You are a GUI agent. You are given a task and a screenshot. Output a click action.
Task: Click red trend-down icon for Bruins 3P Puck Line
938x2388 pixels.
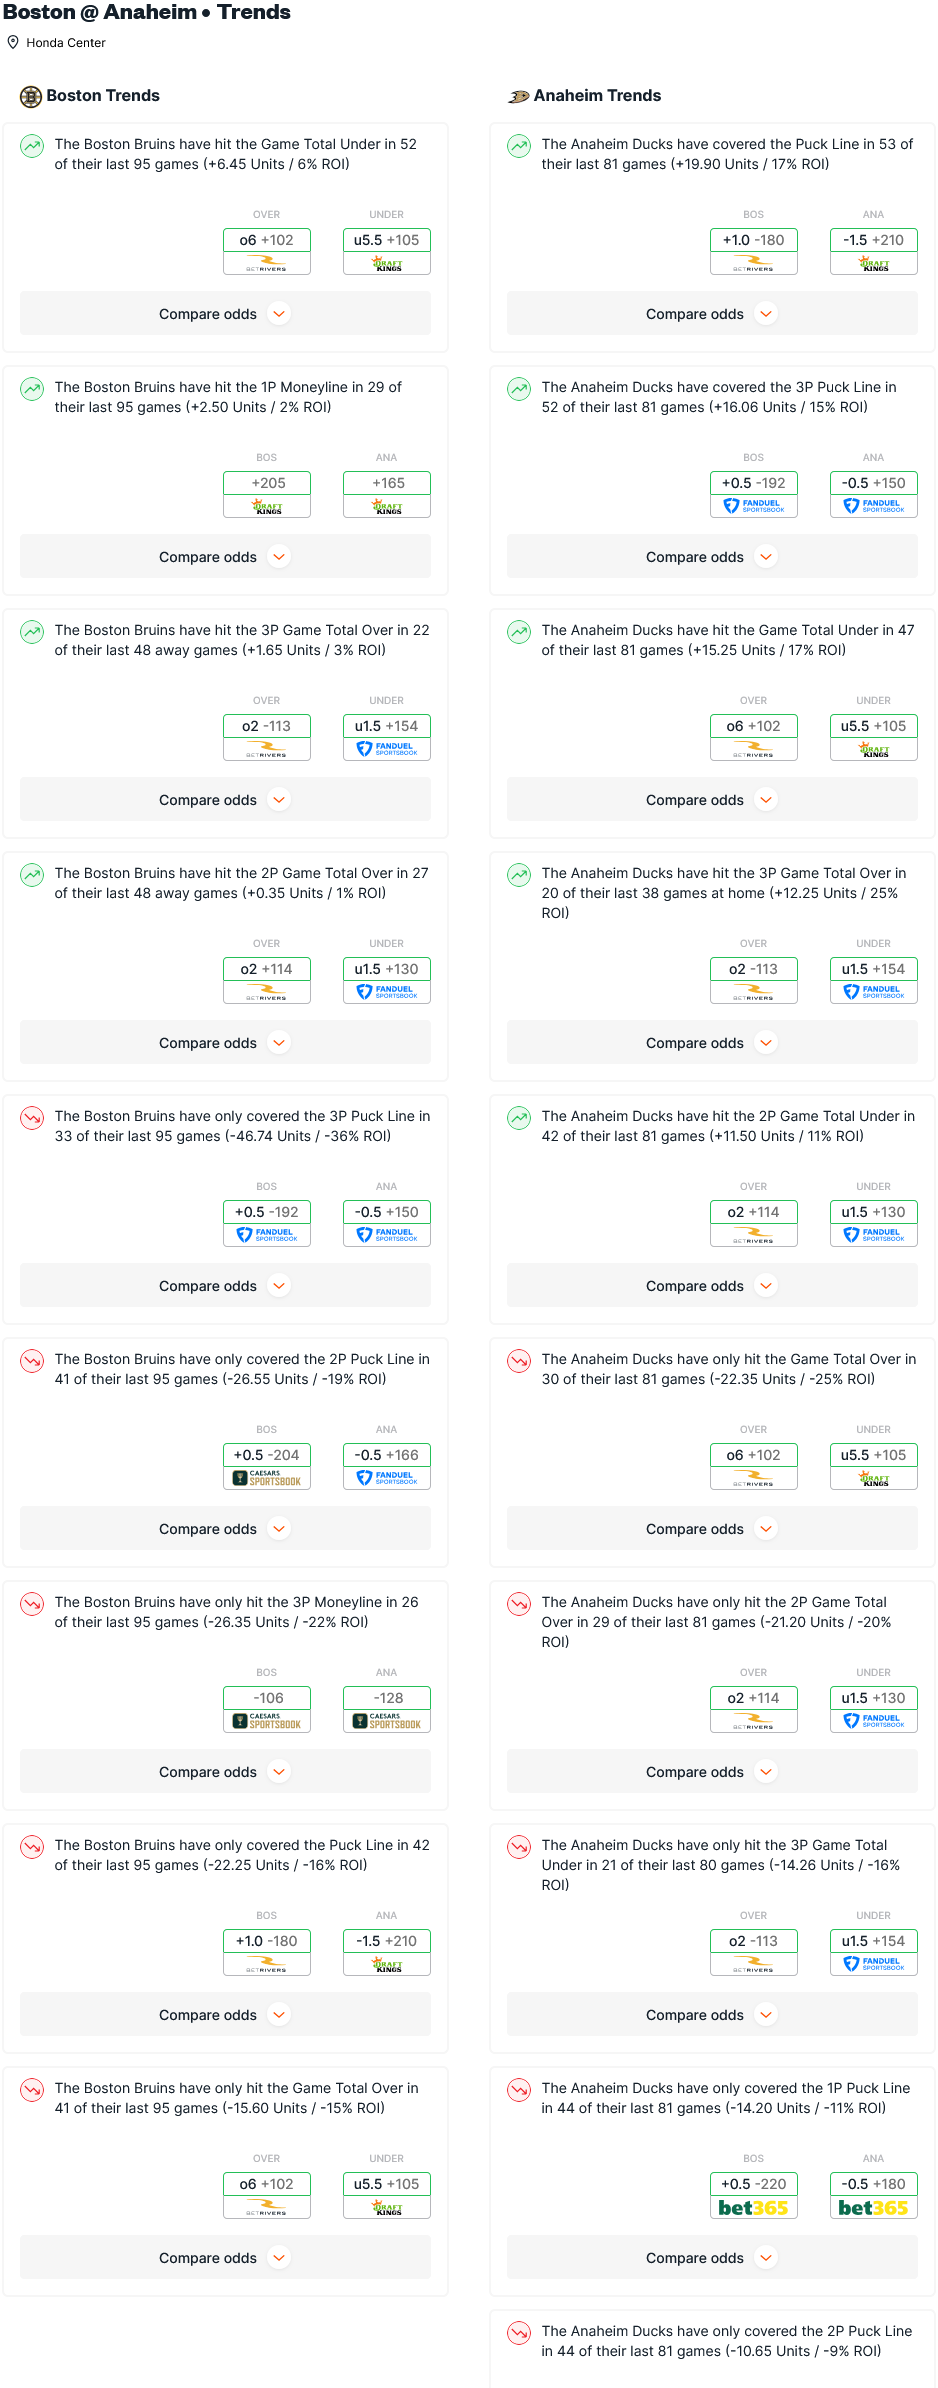tap(32, 1118)
